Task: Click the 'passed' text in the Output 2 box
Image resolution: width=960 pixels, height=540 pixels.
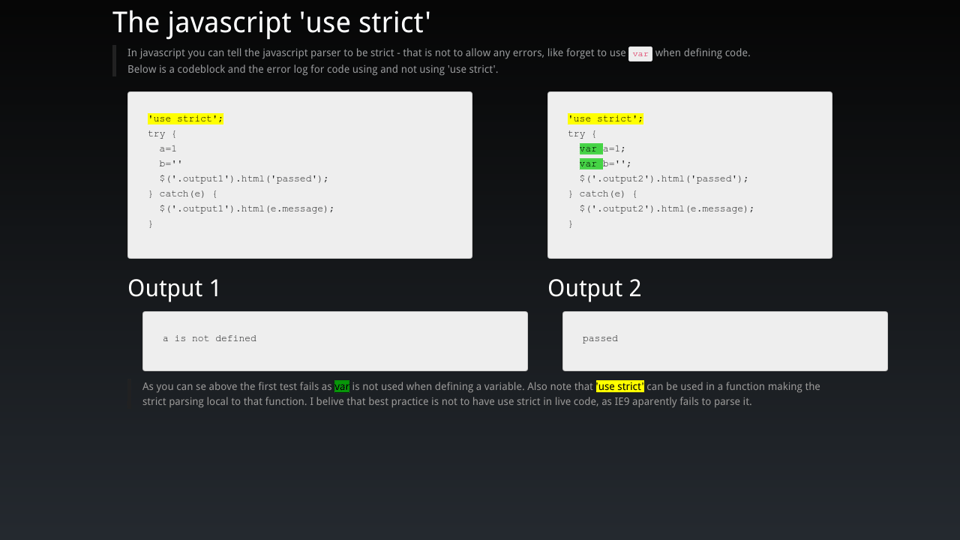Action: [x=600, y=339]
